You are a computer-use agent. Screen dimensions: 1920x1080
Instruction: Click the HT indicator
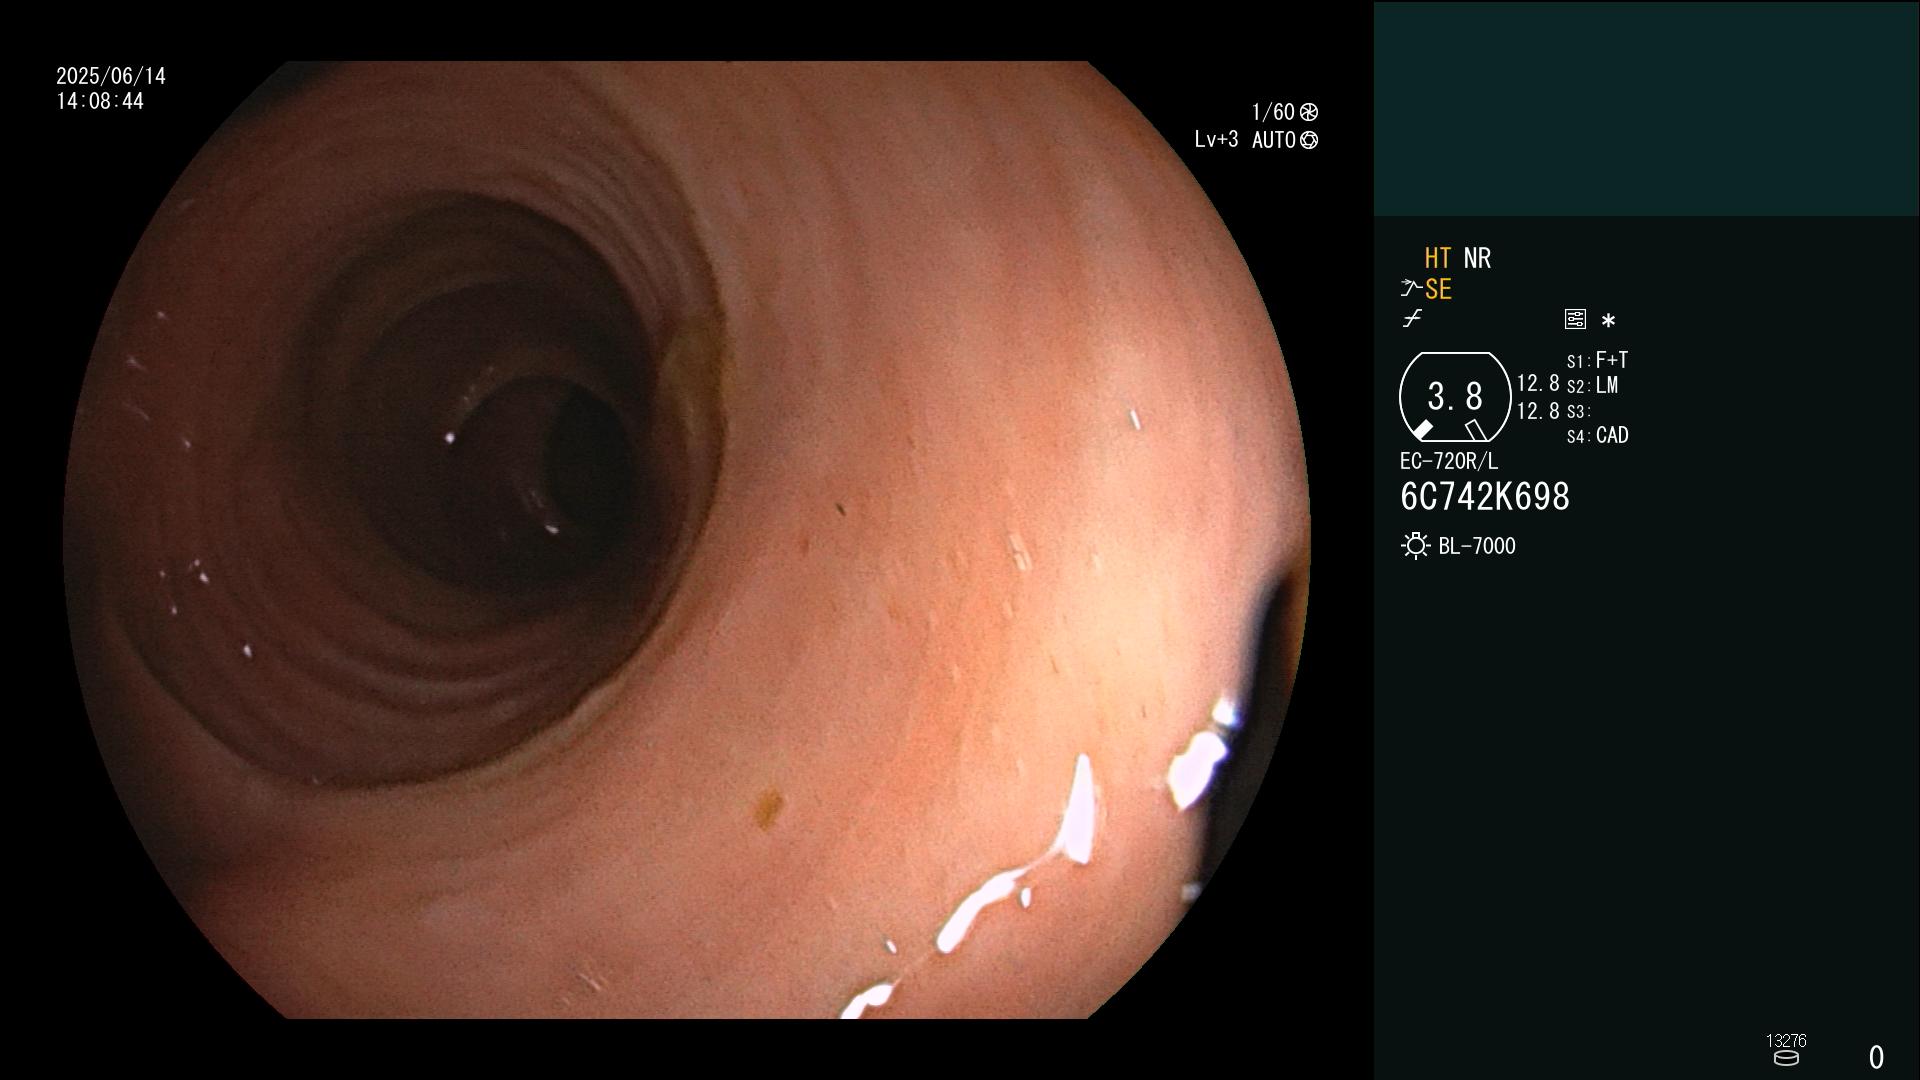coord(1437,259)
